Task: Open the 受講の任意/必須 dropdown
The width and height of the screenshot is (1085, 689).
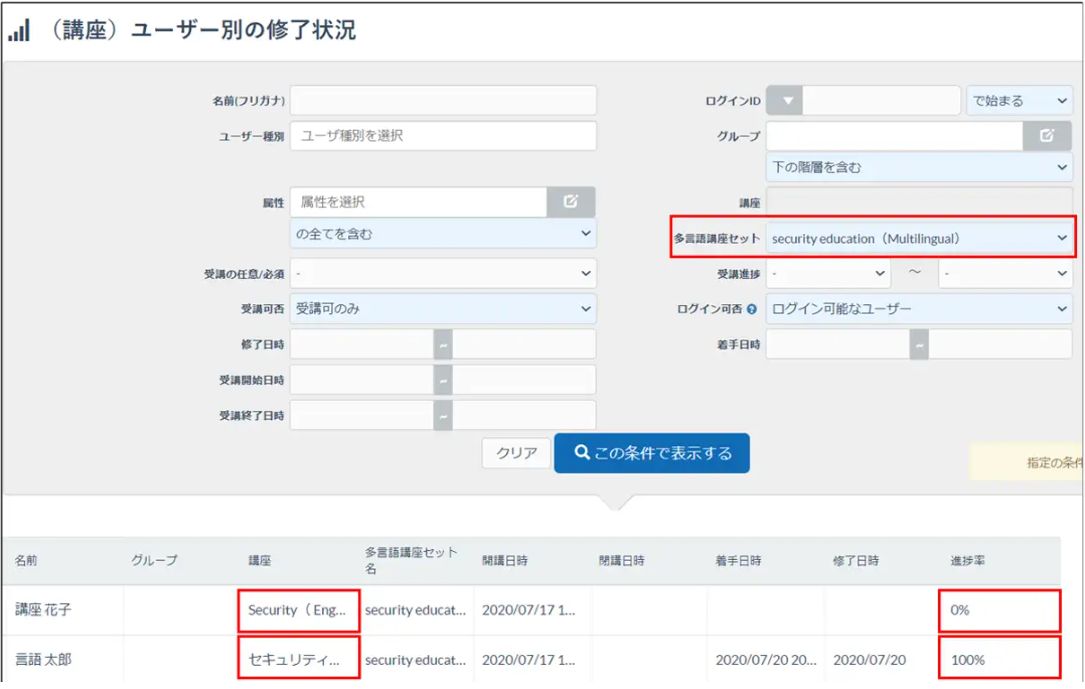Action: [x=443, y=273]
